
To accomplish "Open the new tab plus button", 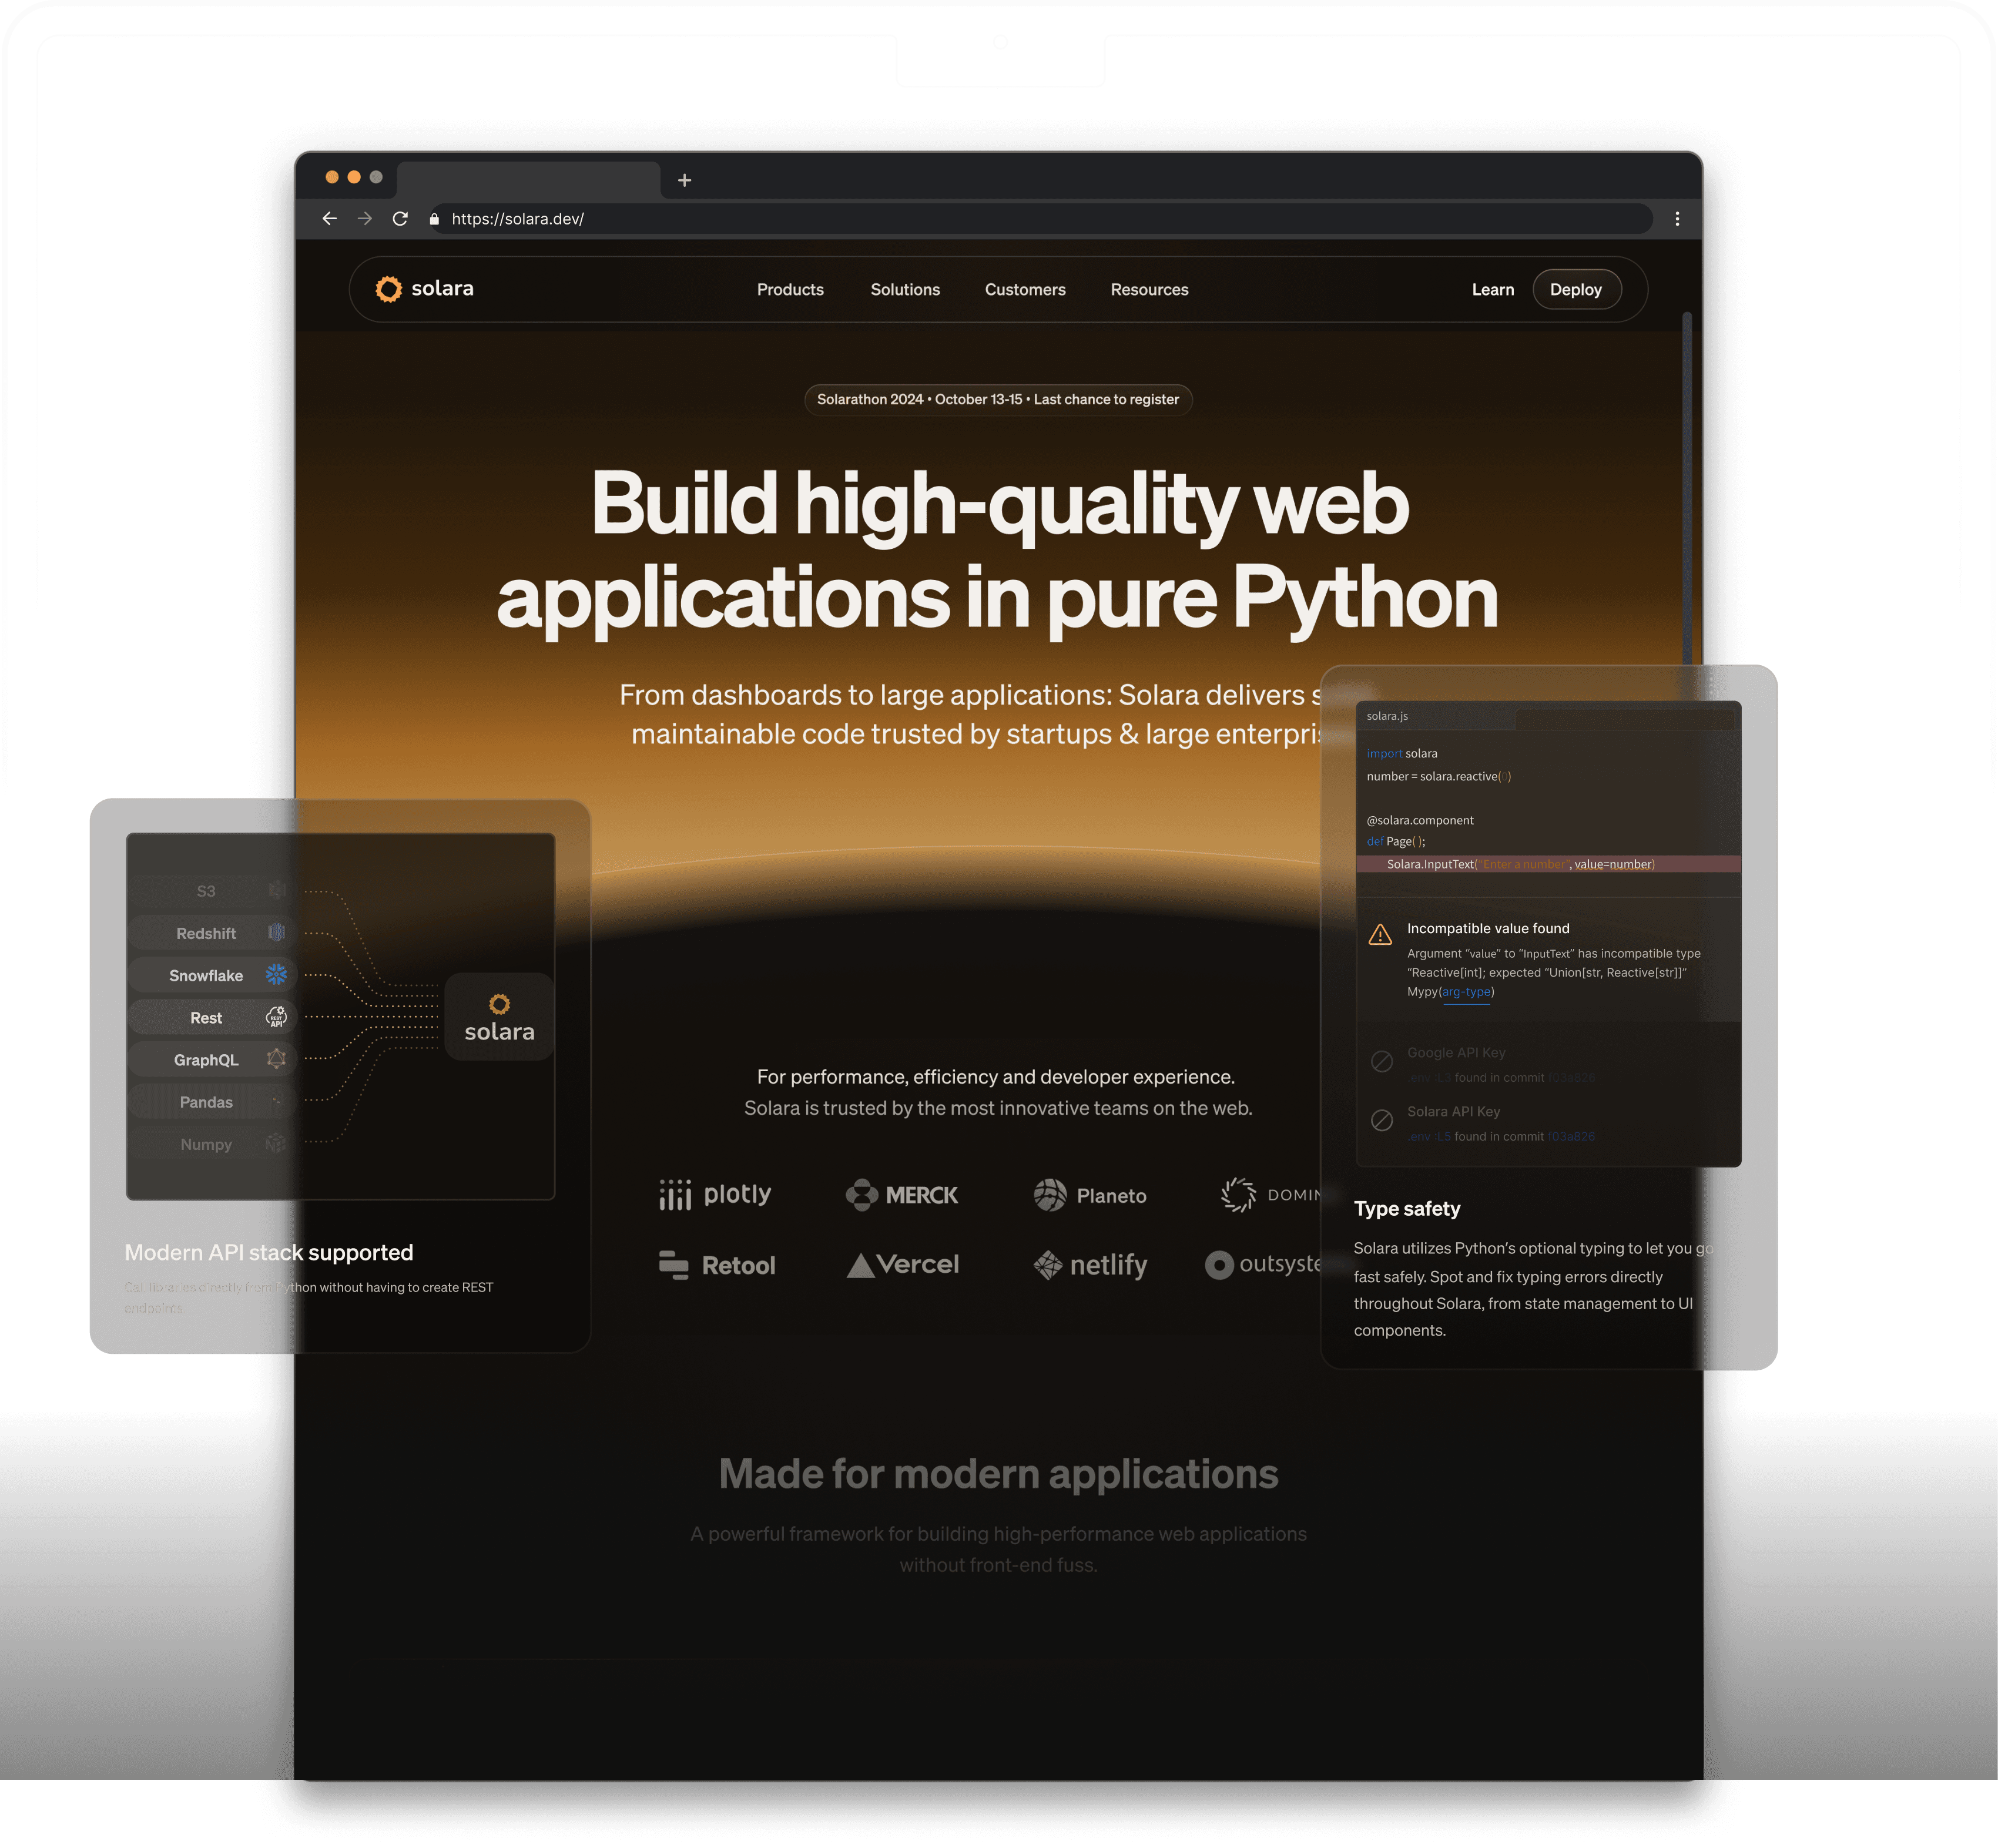I will pos(684,180).
